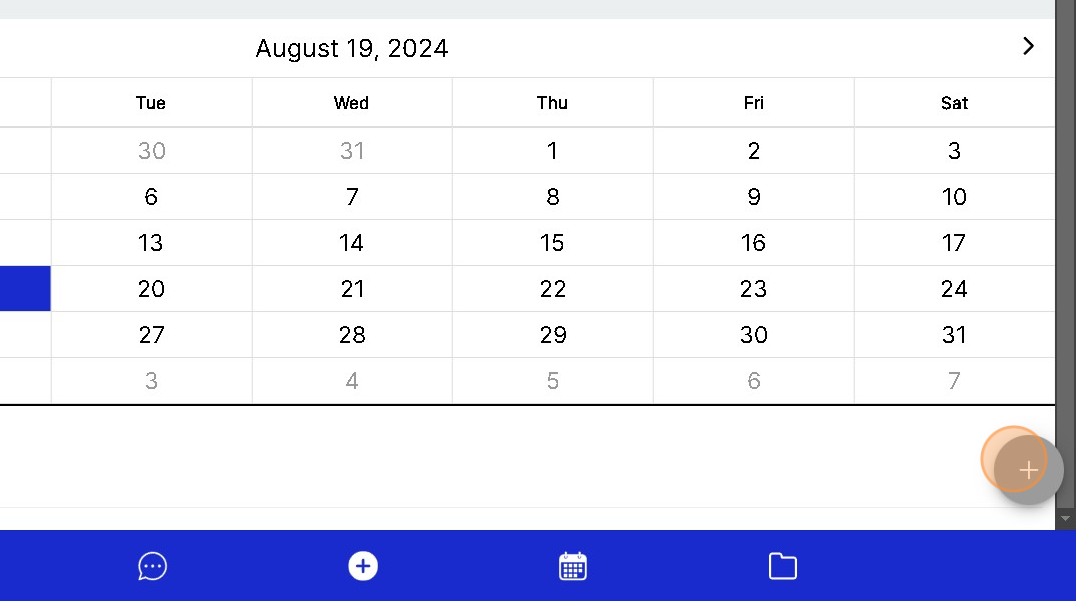Open the chat messages icon
Image resolution: width=1076 pixels, height=601 pixels.
click(152, 566)
